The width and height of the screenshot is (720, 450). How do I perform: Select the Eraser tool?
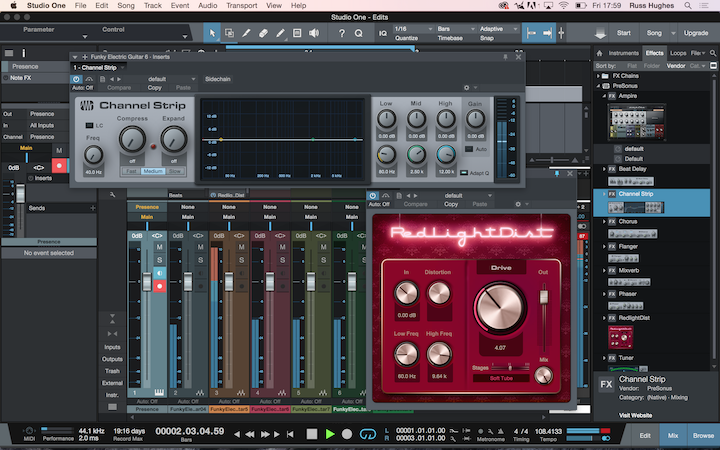coord(263,33)
